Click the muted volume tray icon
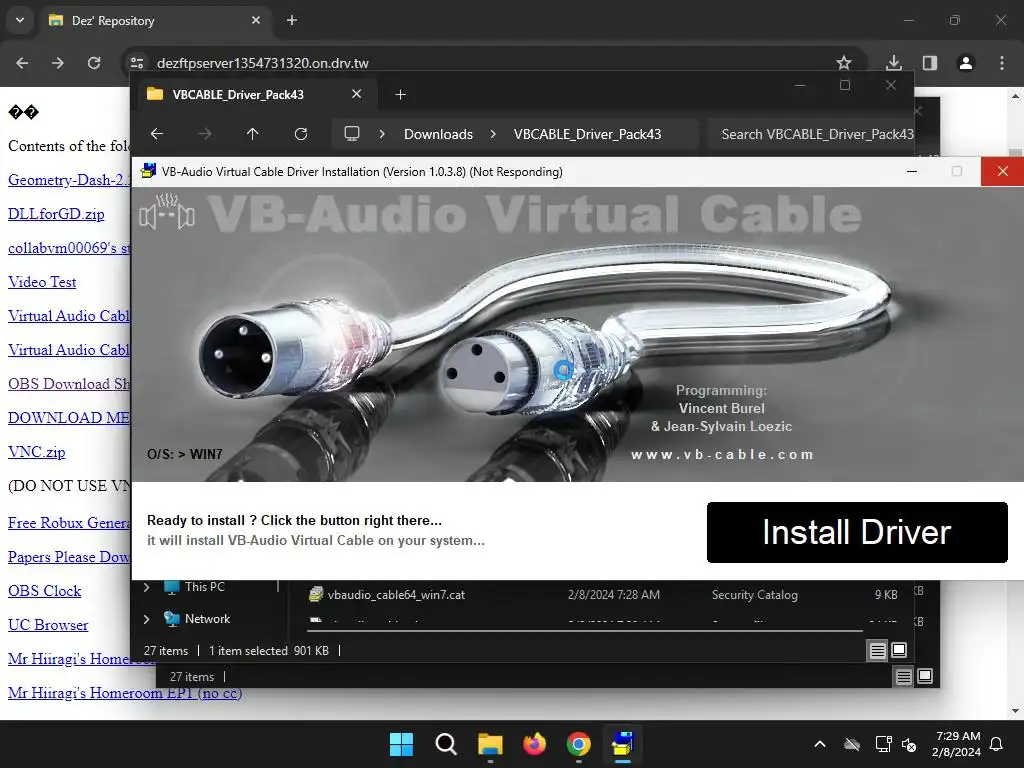The width and height of the screenshot is (1024, 768). pyautogui.click(x=908, y=744)
